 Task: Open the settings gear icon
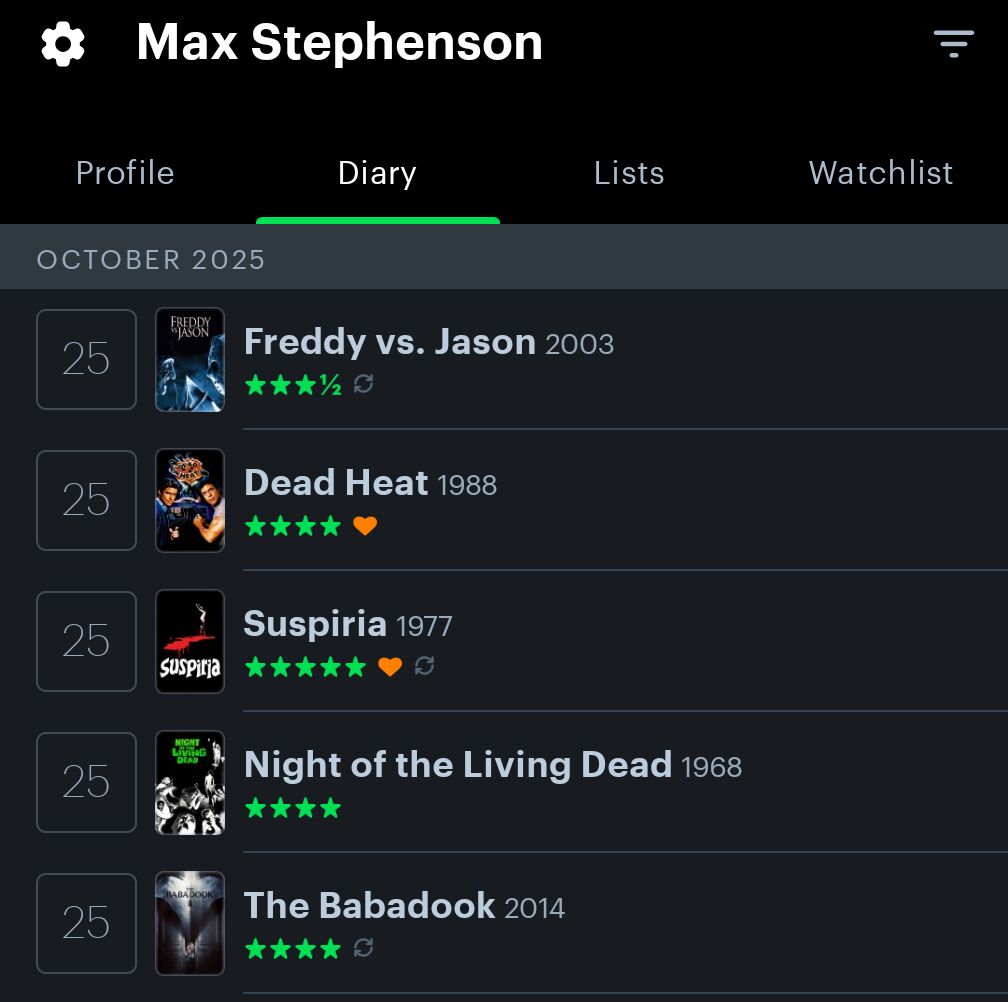(63, 44)
